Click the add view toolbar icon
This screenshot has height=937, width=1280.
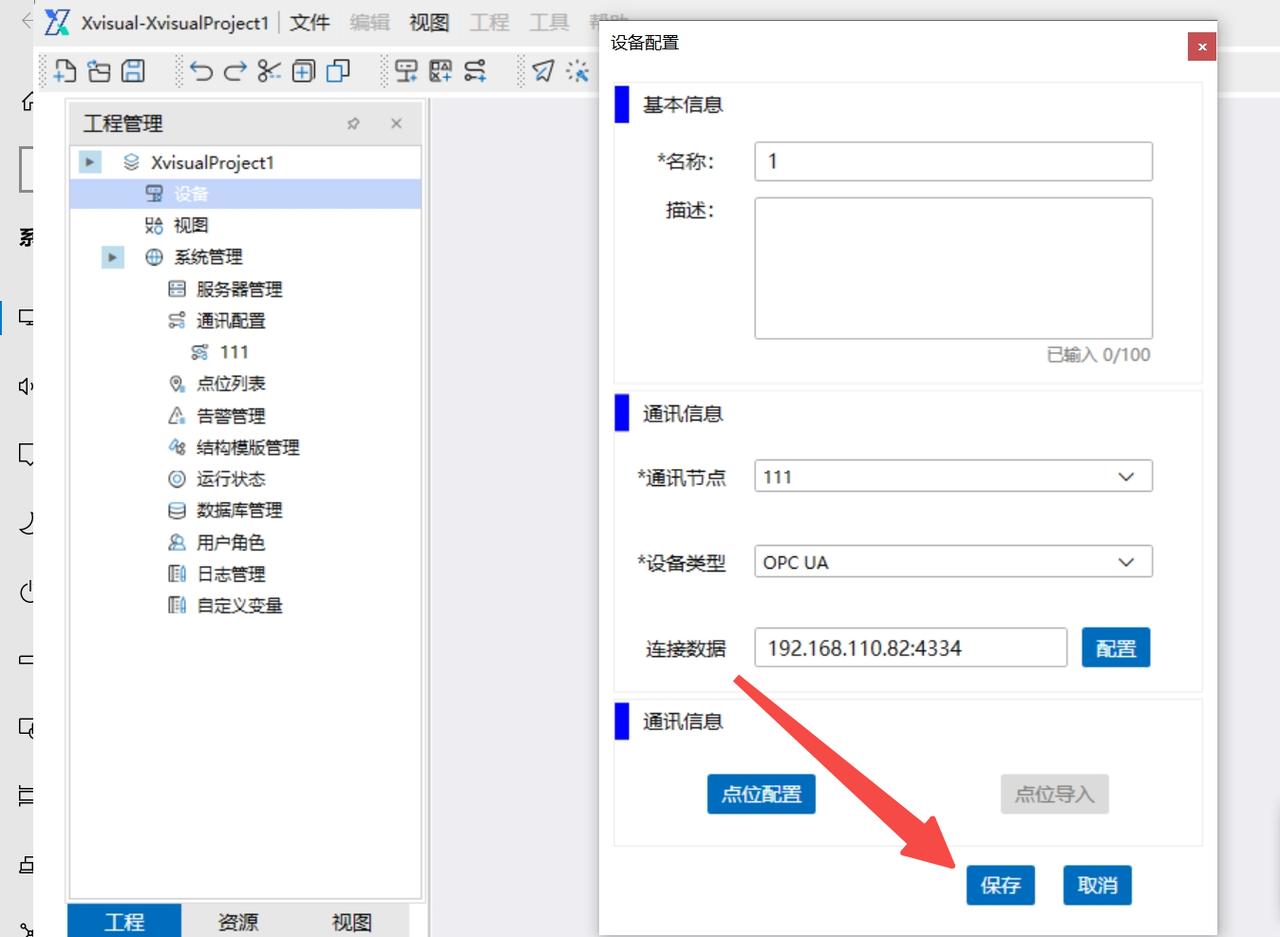click(441, 71)
